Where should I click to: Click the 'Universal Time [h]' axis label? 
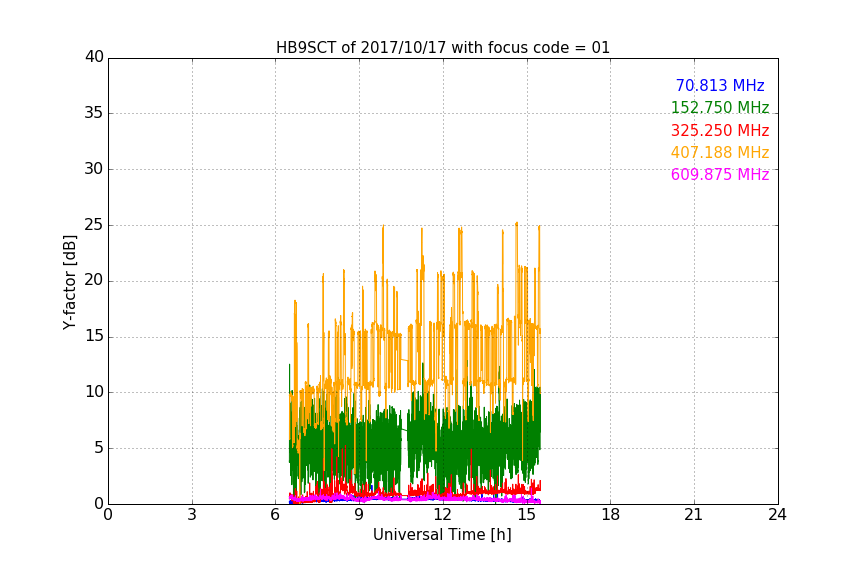click(x=442, y=535)
